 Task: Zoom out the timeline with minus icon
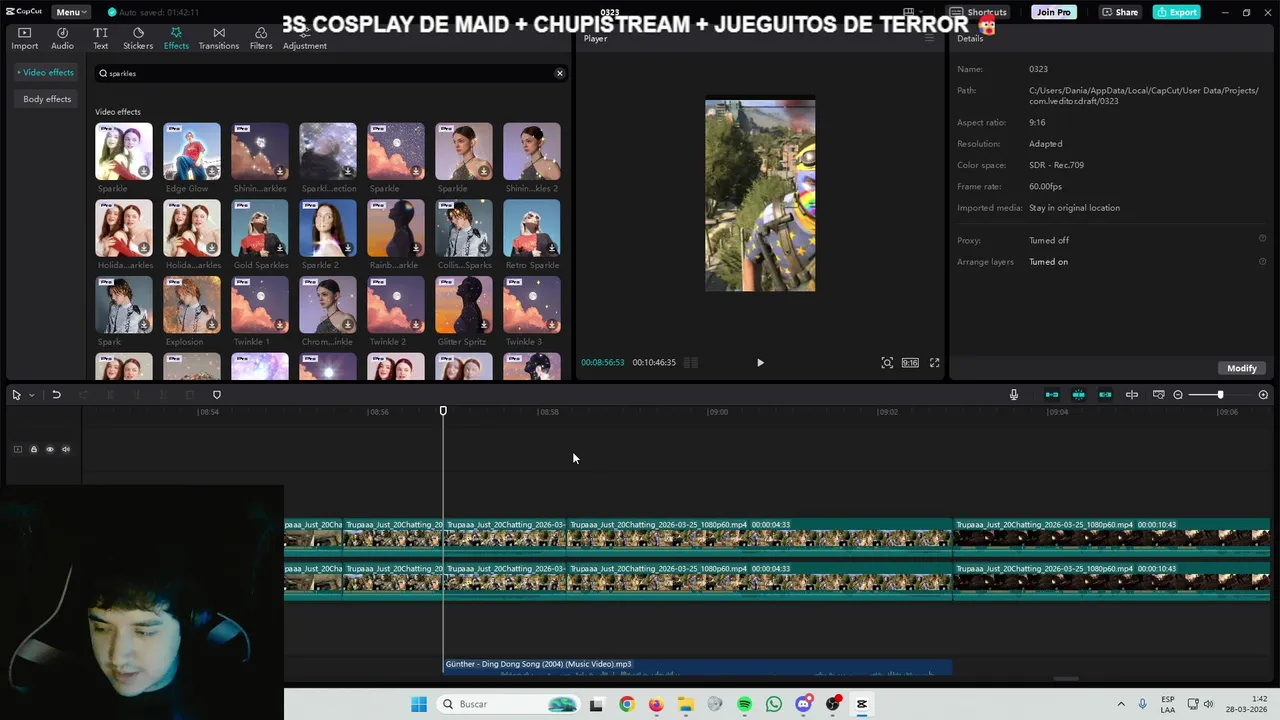(1178, 395)
